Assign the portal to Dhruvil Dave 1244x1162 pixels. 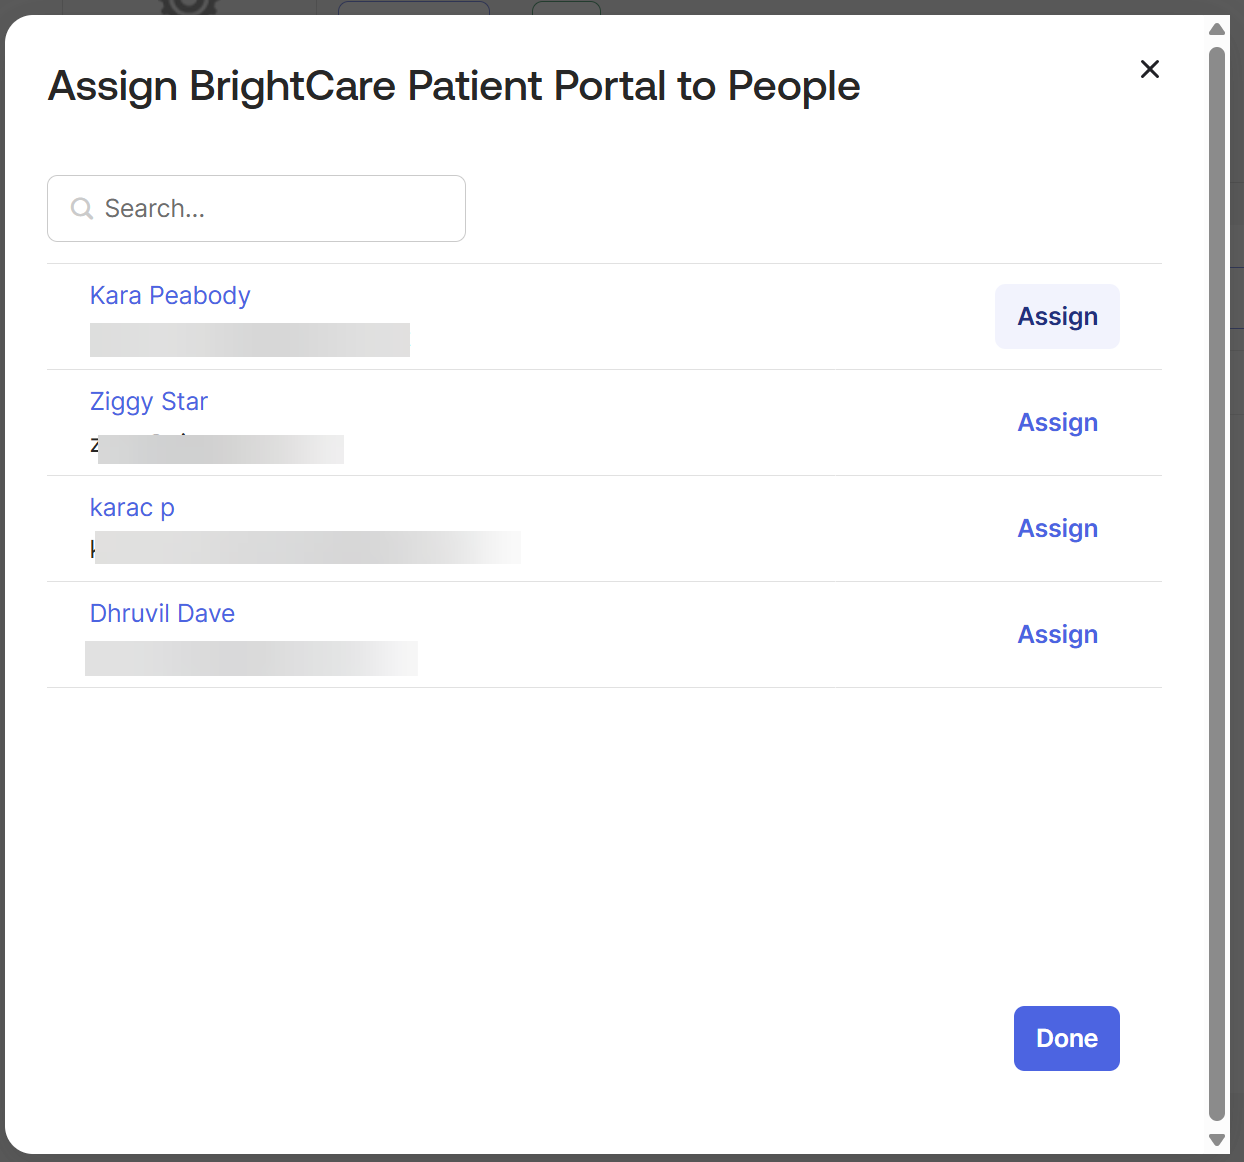(1057, 635)
